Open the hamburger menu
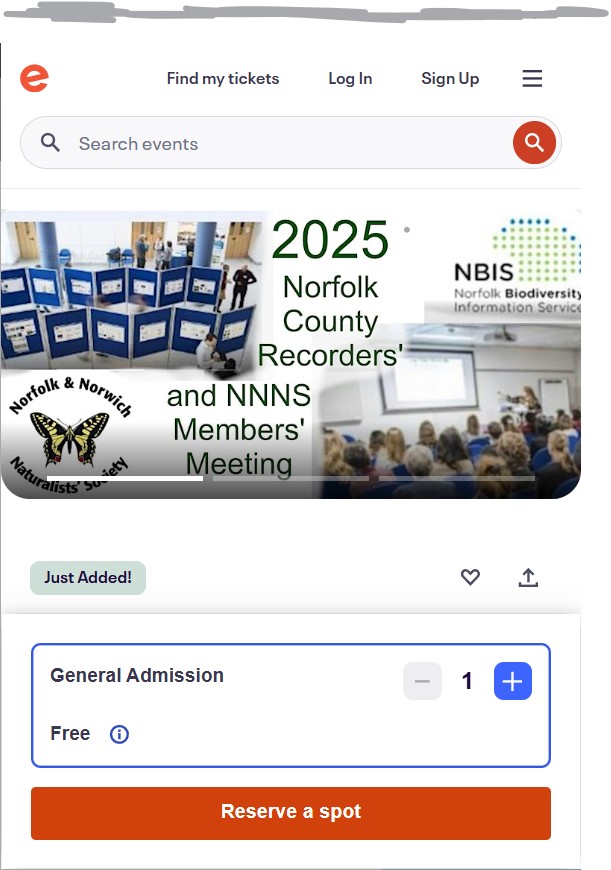The width and height of the screenshot is (611, 870). 532,78
